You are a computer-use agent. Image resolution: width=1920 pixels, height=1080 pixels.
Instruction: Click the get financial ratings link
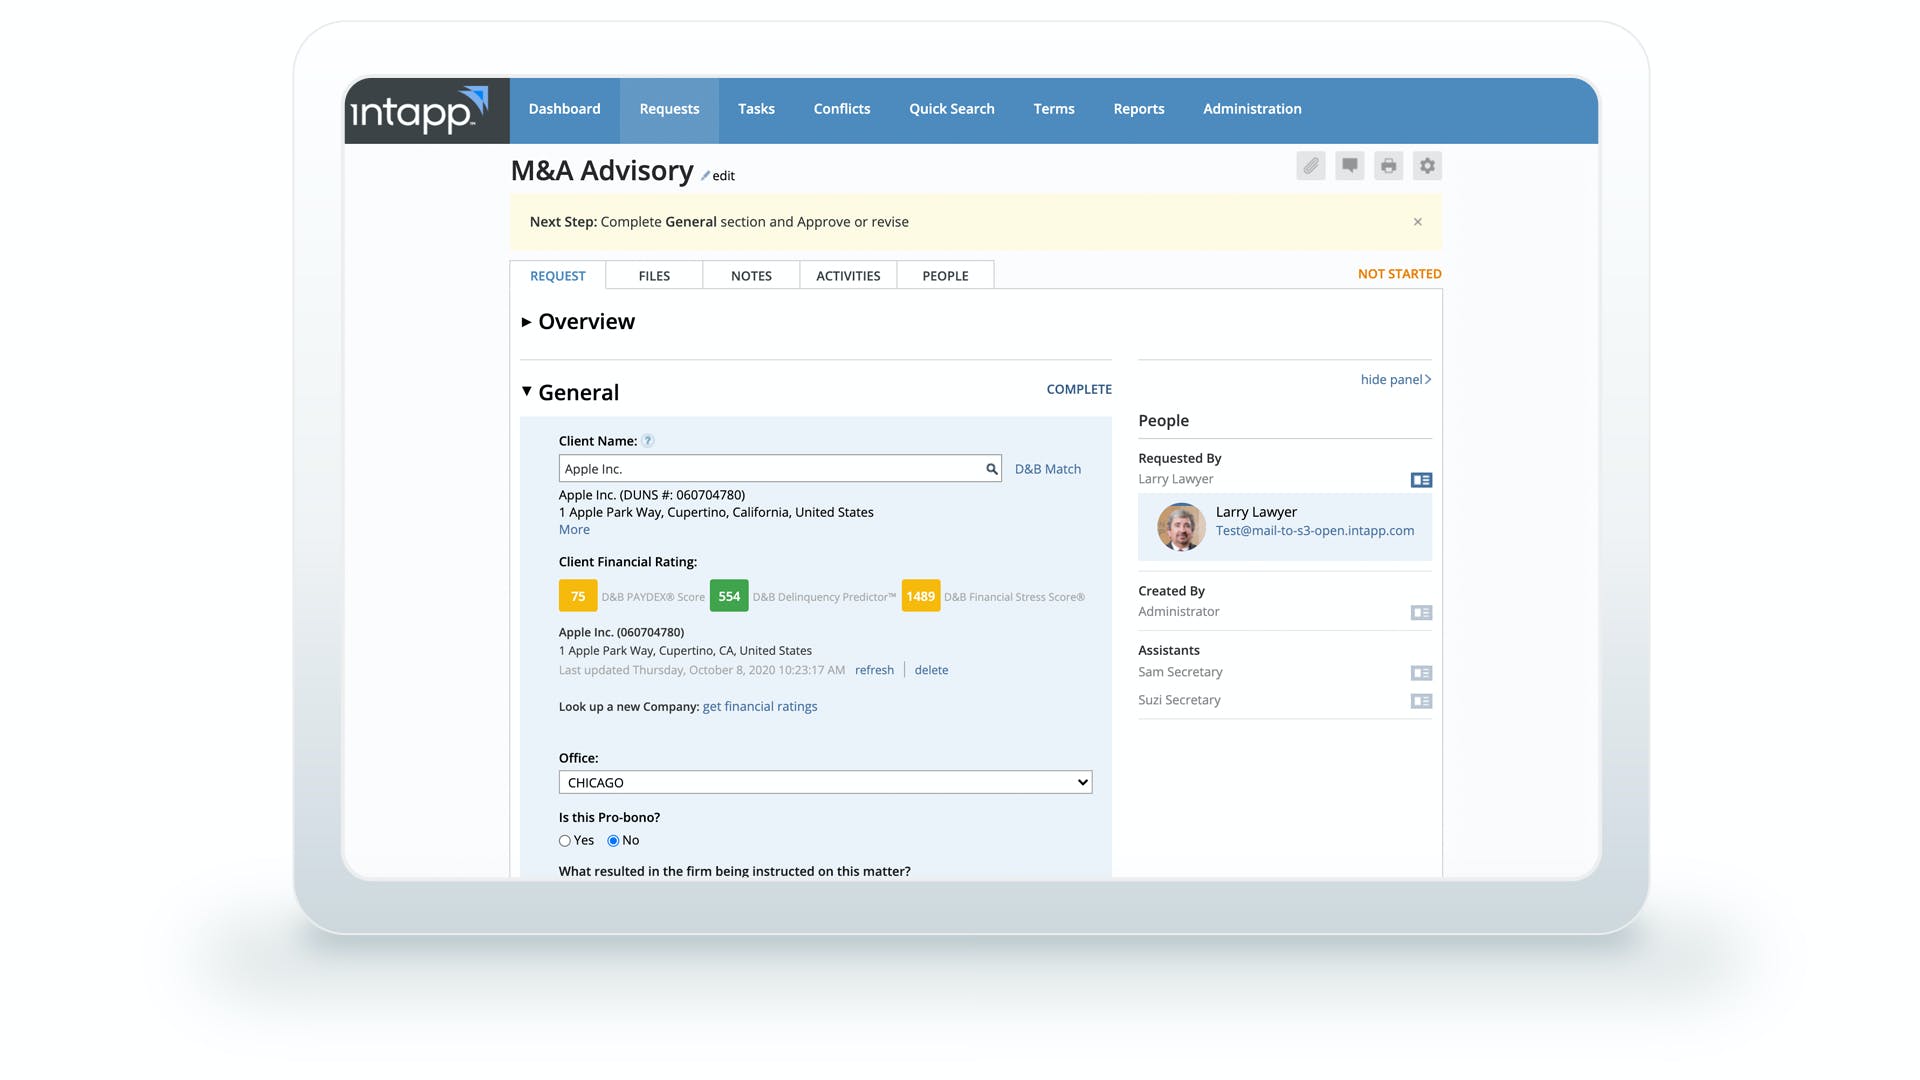759,707
